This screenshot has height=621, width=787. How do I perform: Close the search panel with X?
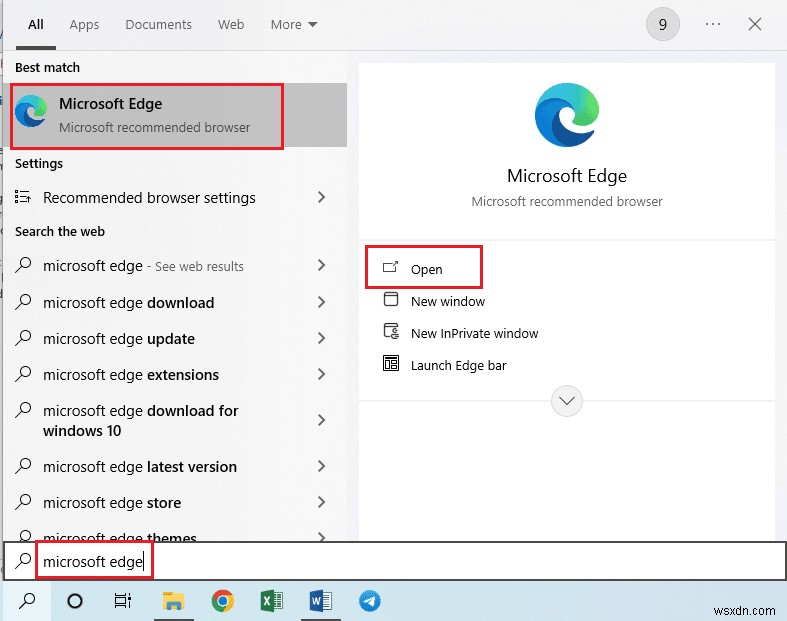pyautogui.click(x=755, y=24)
